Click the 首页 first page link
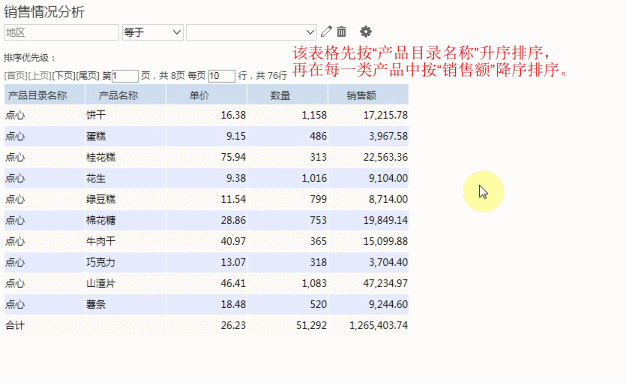This screenshot has height=383, width=626. point(16,75)
